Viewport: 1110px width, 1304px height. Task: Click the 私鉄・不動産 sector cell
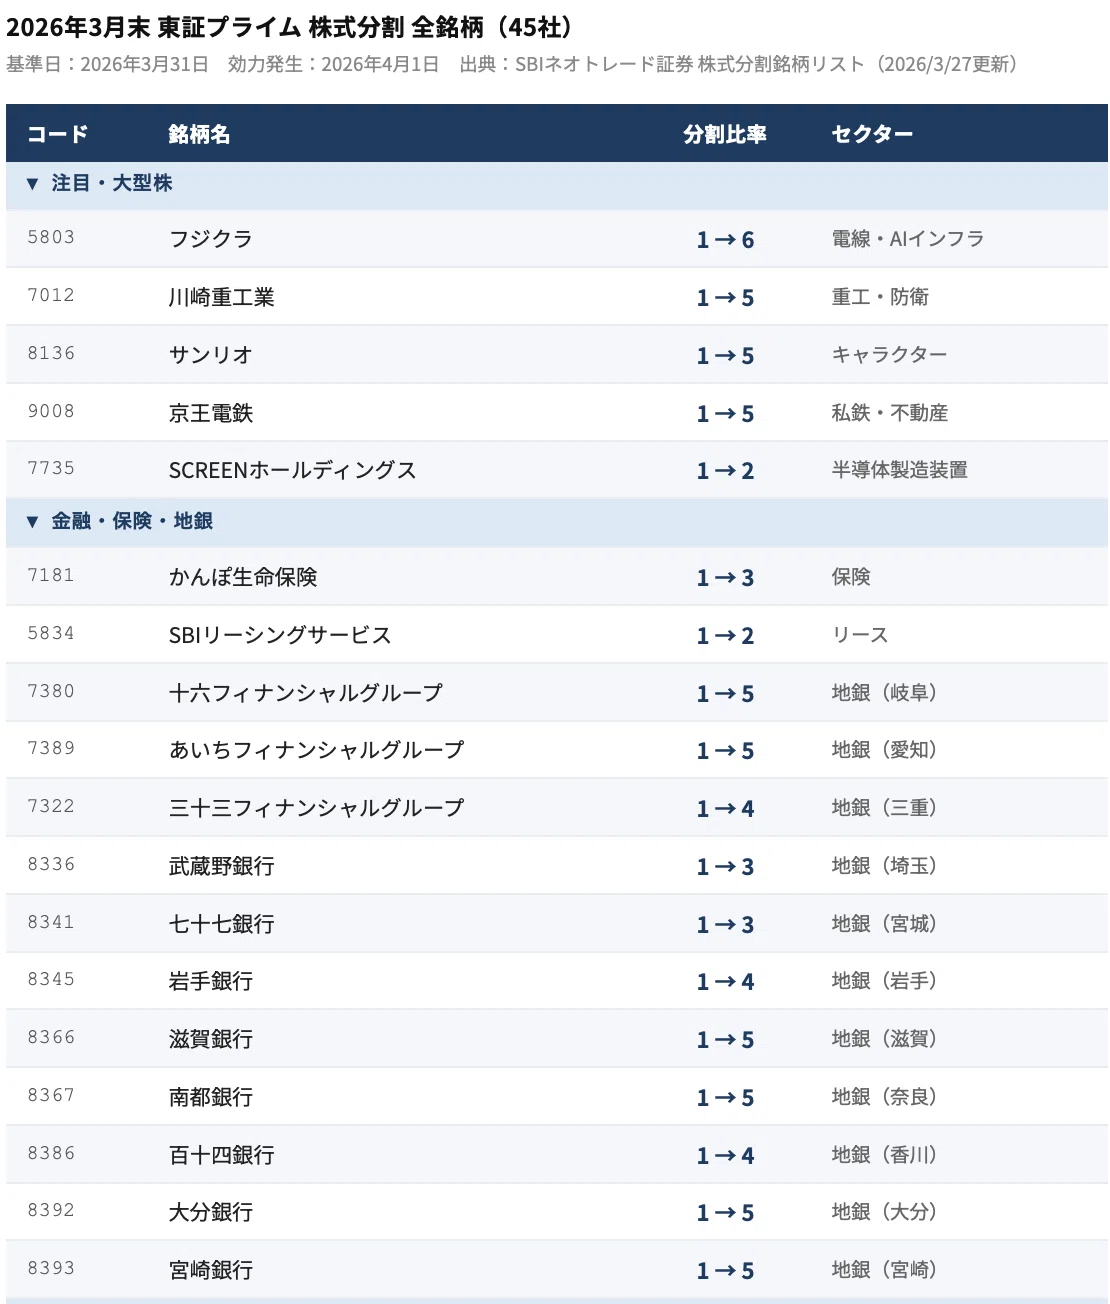[x=890, y=413]
